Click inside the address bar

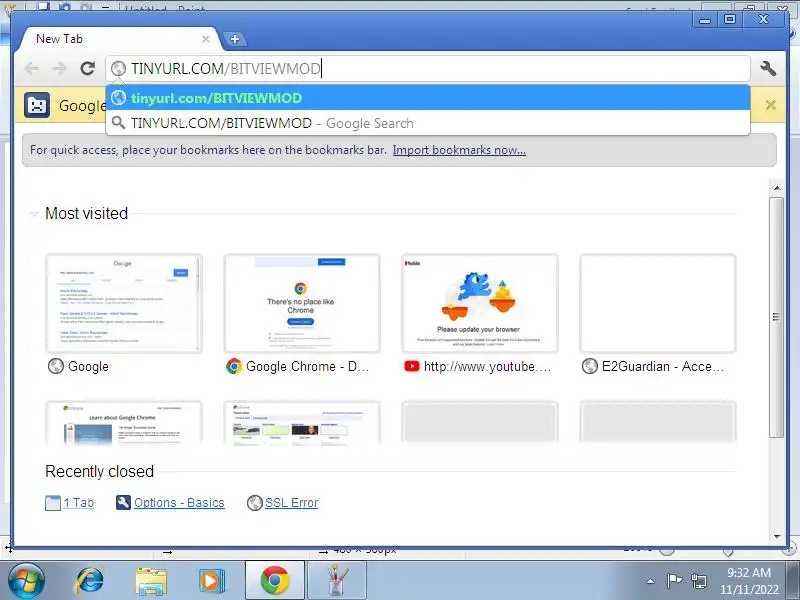(428, 68)
